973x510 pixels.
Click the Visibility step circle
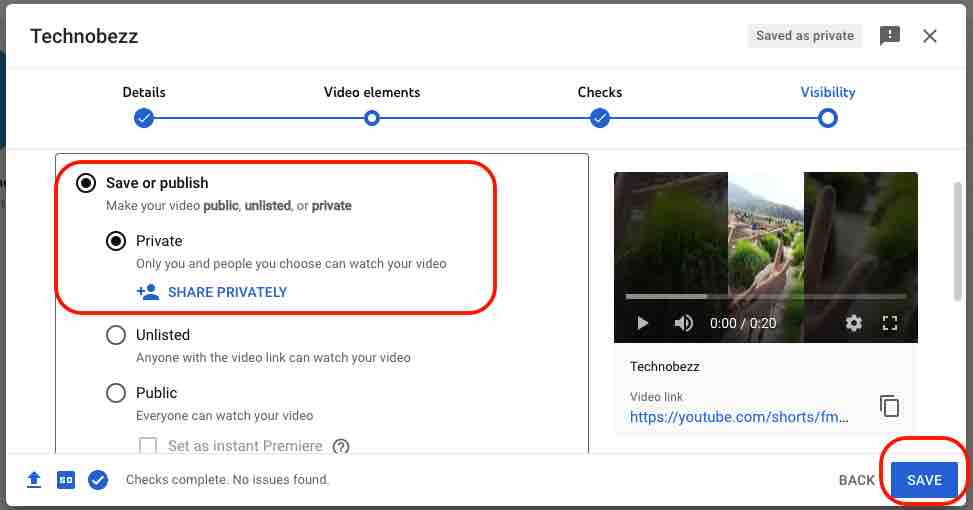coord(828,118)
